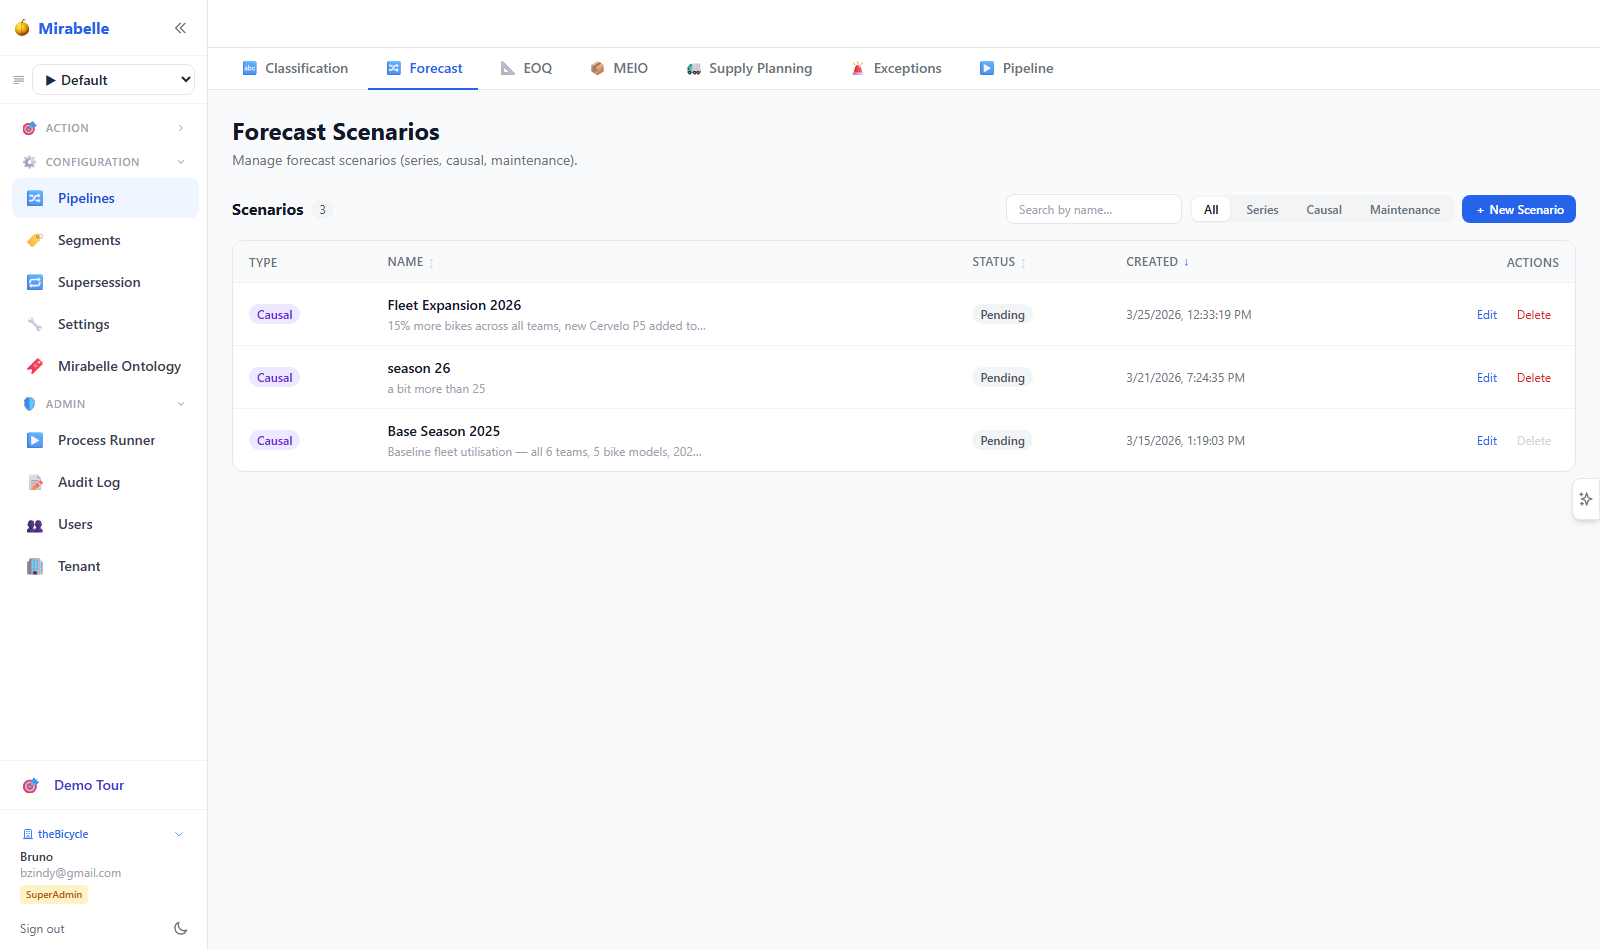Image resolution: width=1600 pixels, height=950 pixels.
Task: Click the Supersession sidebar icon
Action: [35, 282]
